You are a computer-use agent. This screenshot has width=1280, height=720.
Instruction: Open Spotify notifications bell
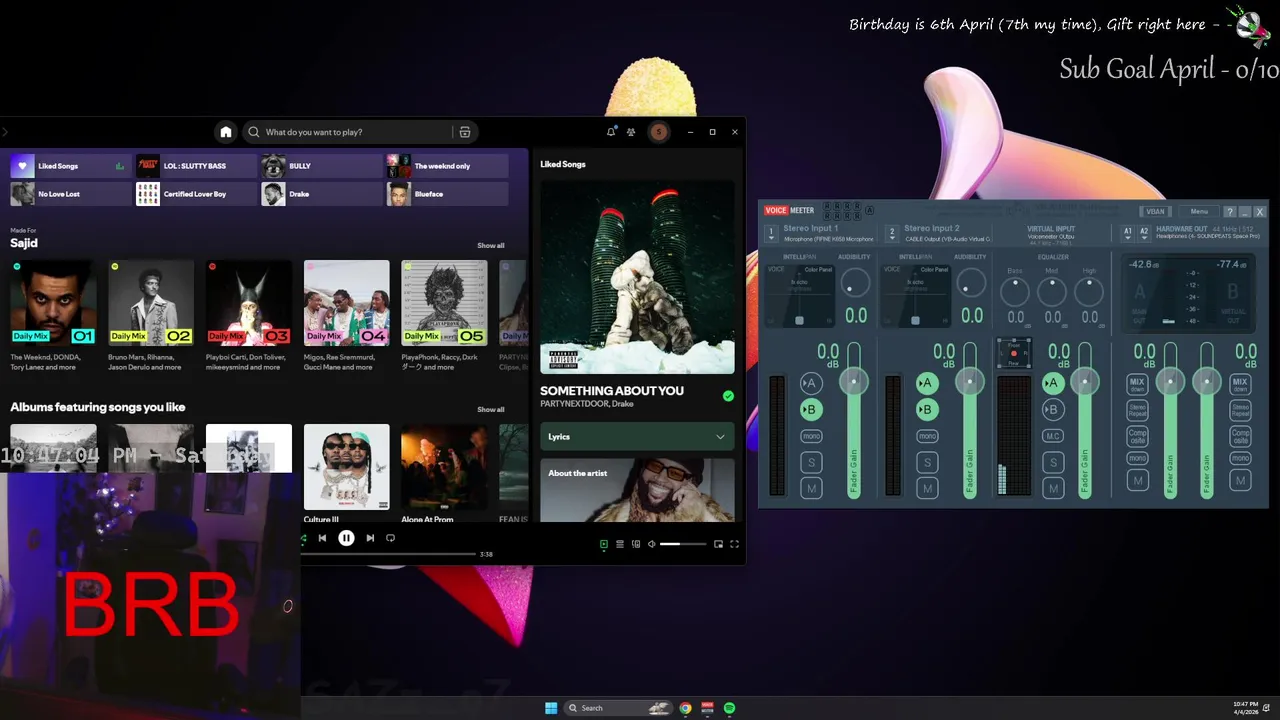point(611,132)
